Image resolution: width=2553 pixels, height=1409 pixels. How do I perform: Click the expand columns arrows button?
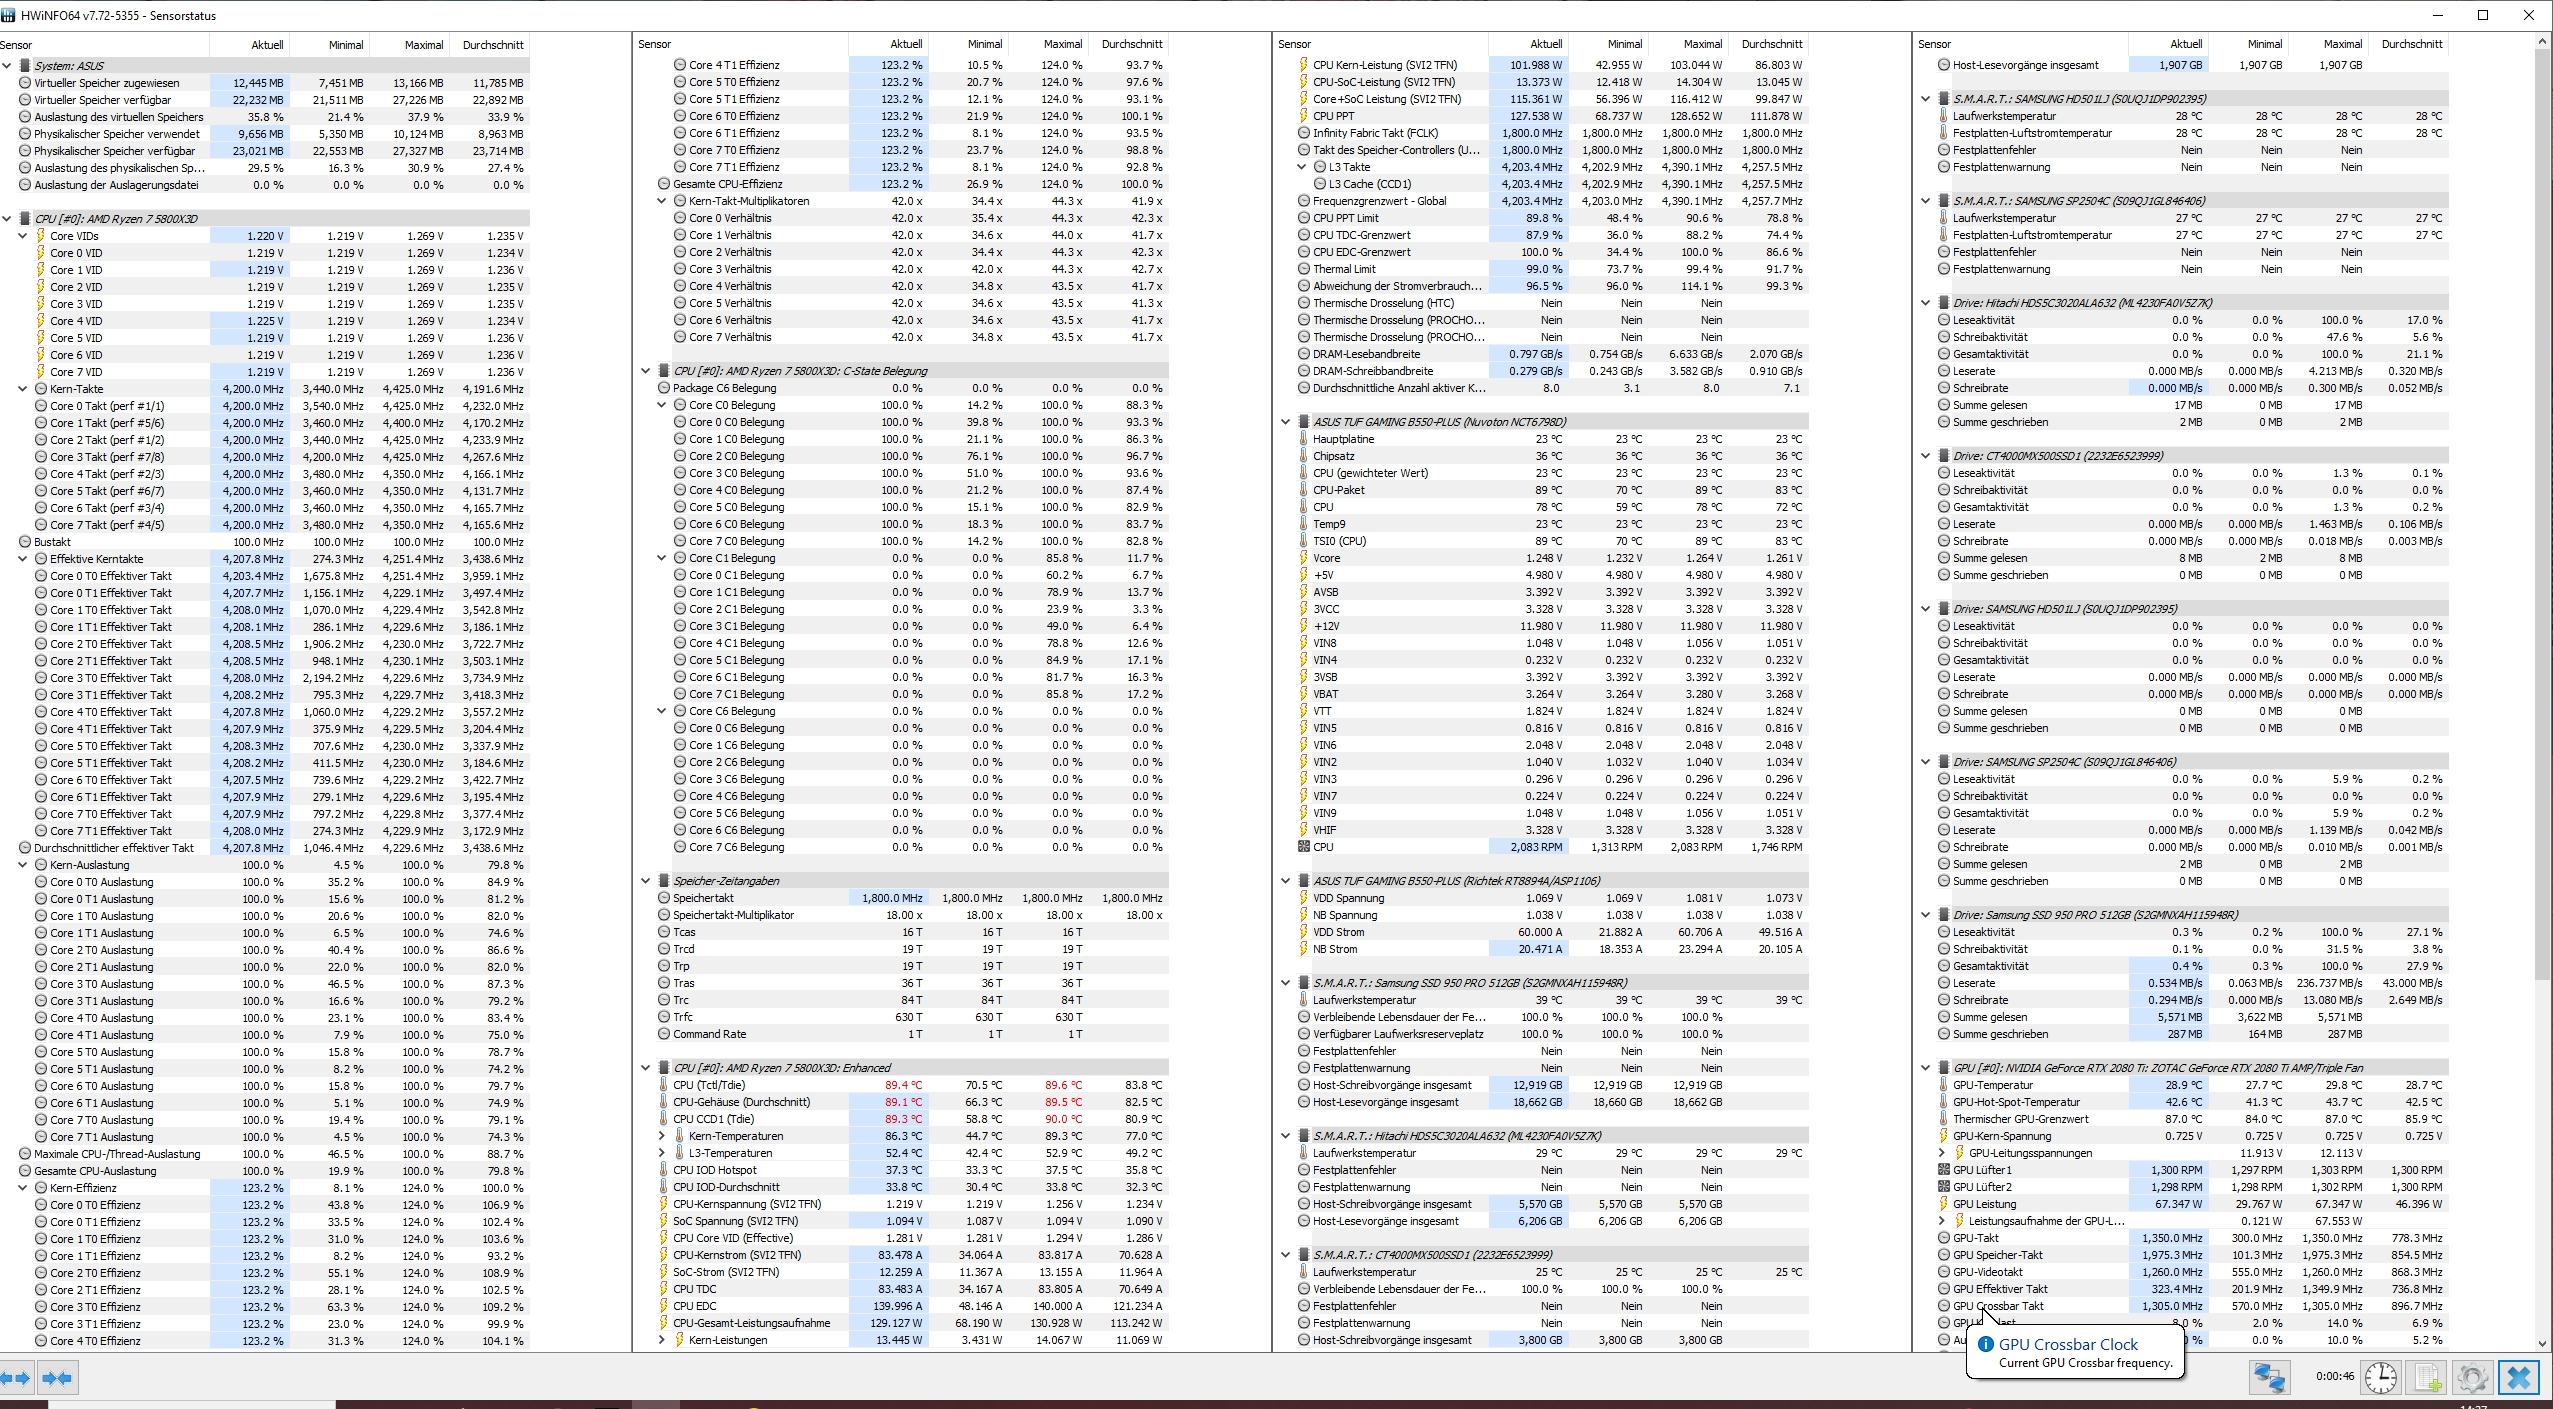coord(17,1378)
